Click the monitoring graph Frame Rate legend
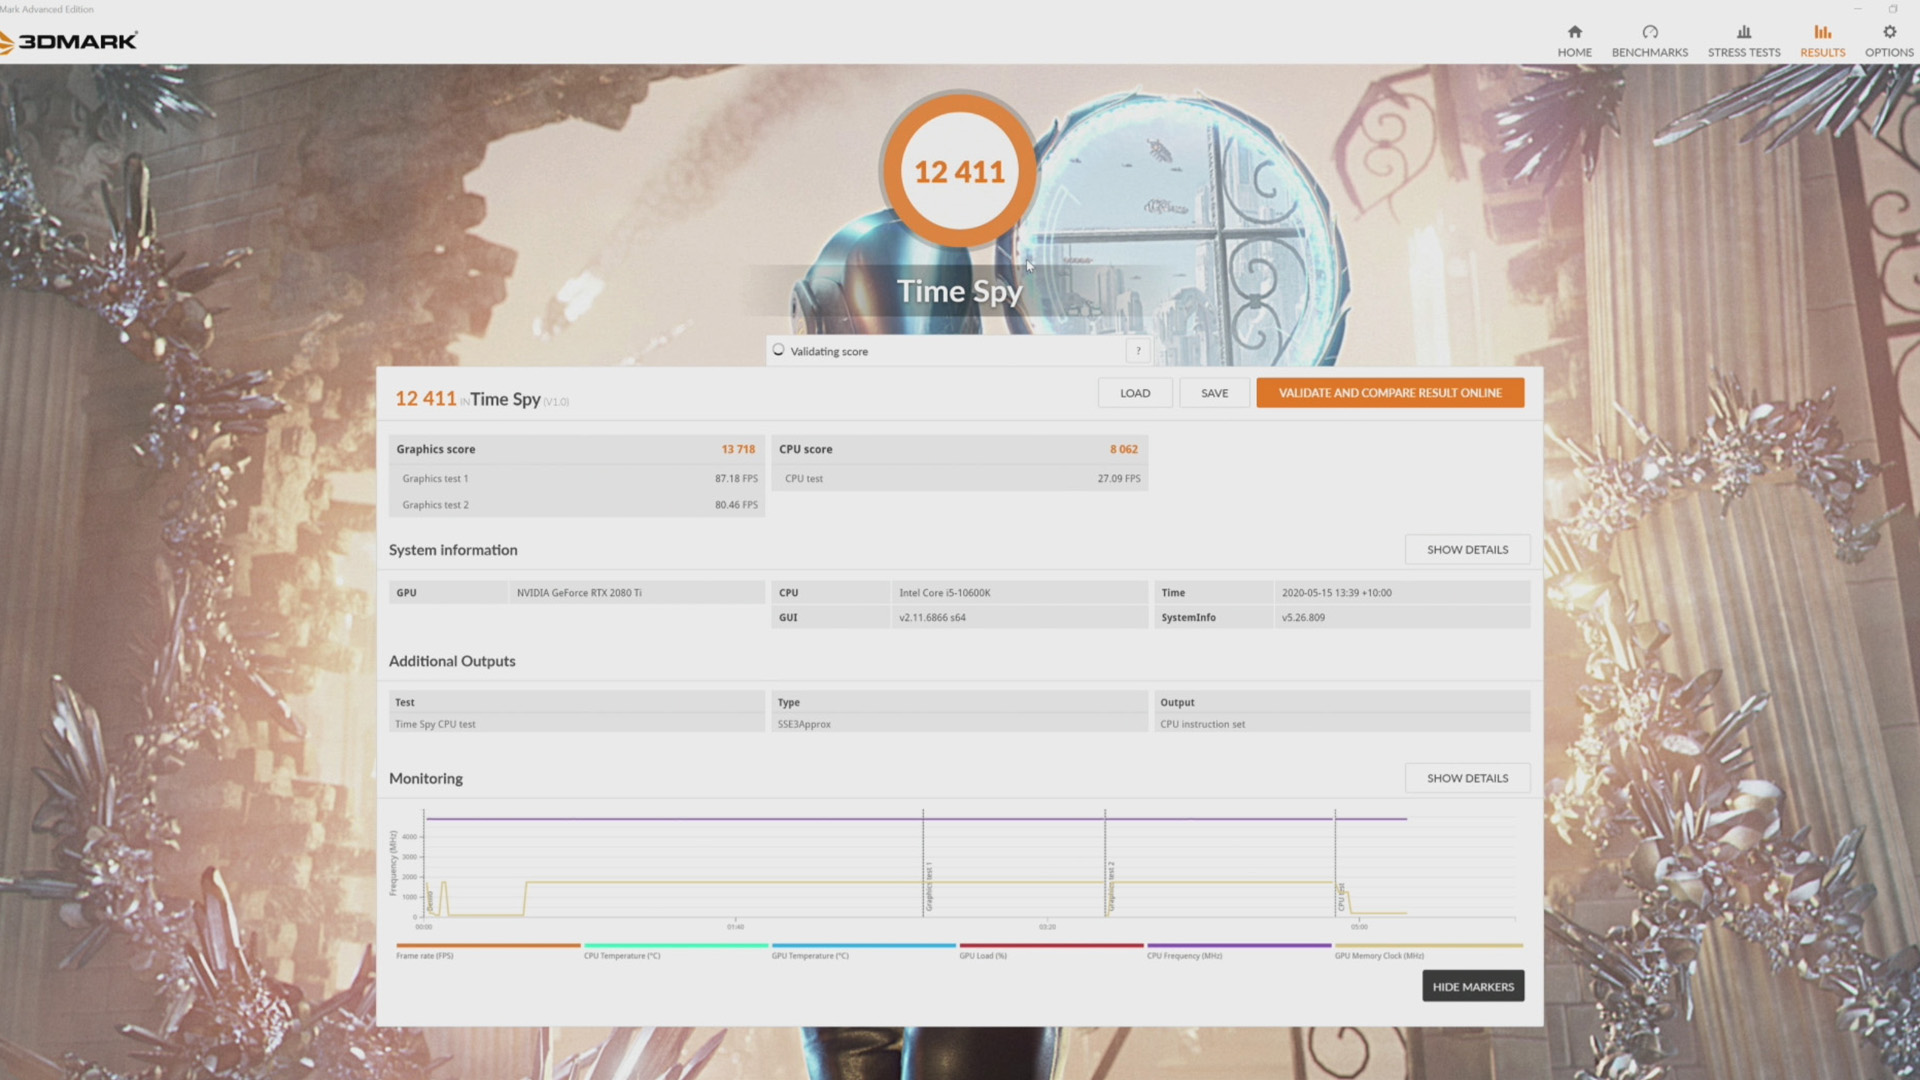 point(423,955)
